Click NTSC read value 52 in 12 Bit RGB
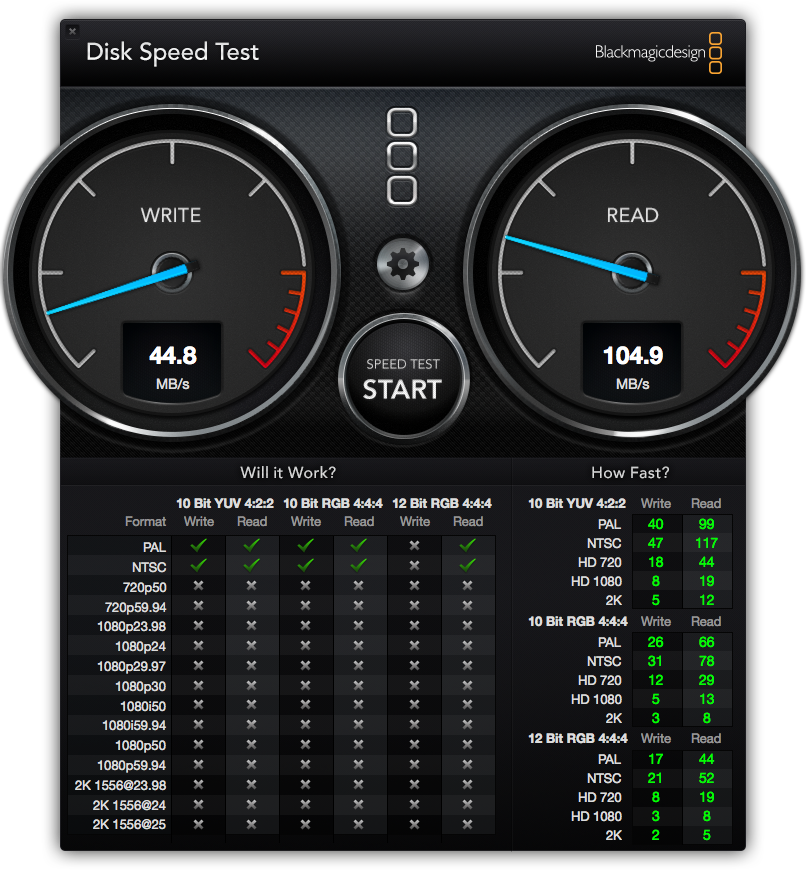 [x=706, y=778]
